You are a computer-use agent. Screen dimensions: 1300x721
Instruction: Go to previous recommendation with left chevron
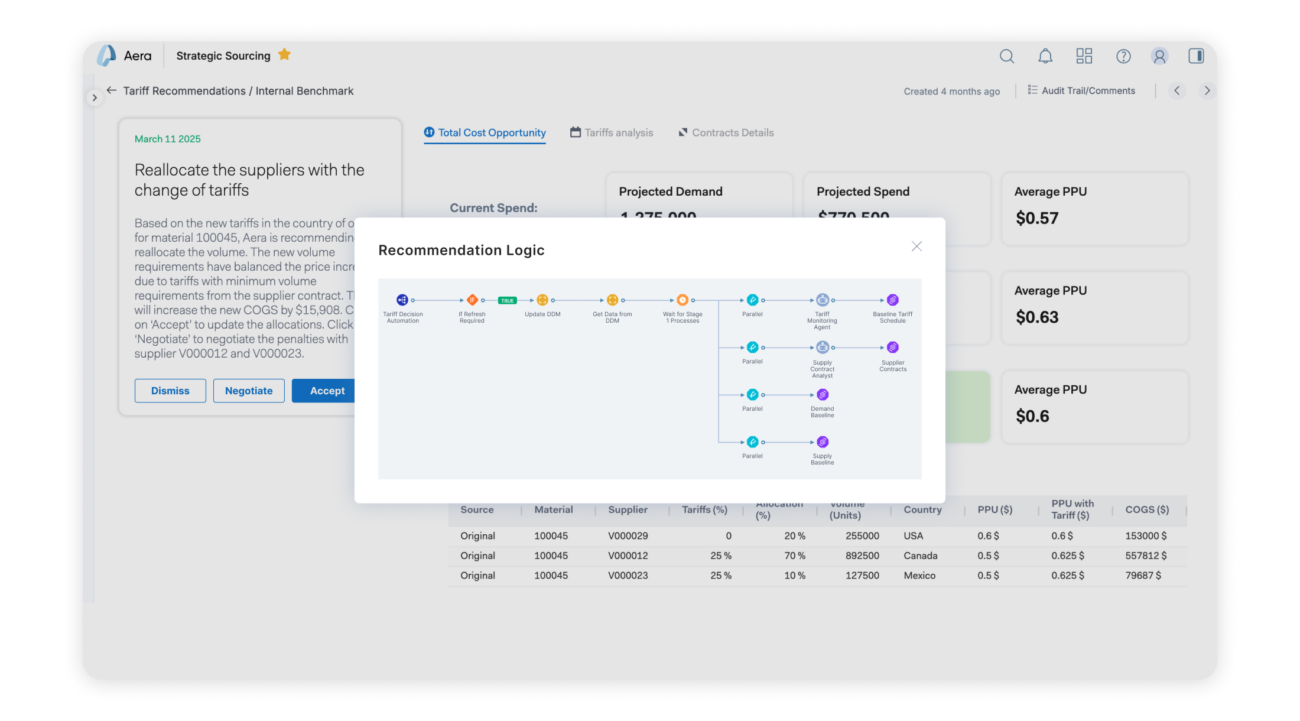tap(1177, 91)
